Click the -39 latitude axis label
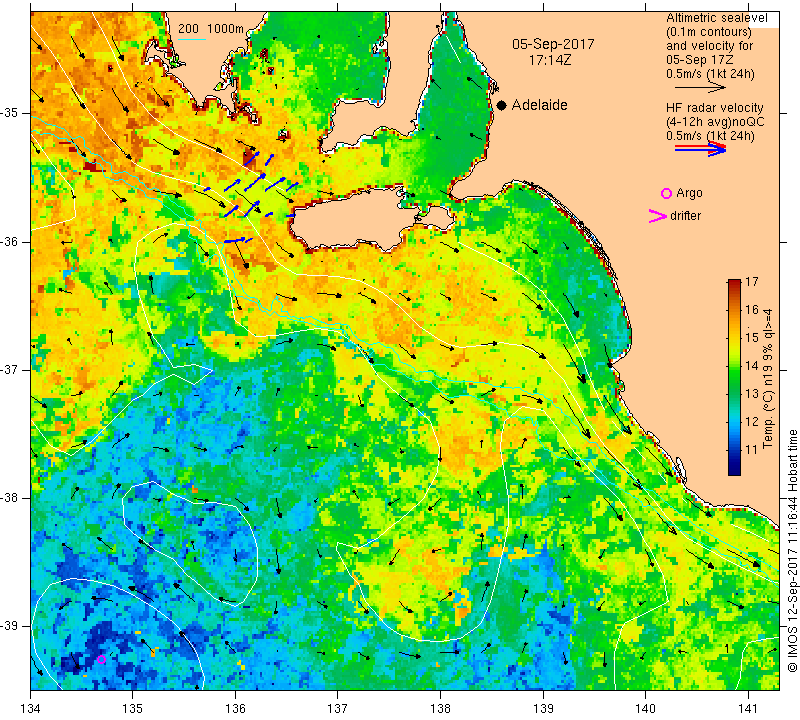 [14, 626]
